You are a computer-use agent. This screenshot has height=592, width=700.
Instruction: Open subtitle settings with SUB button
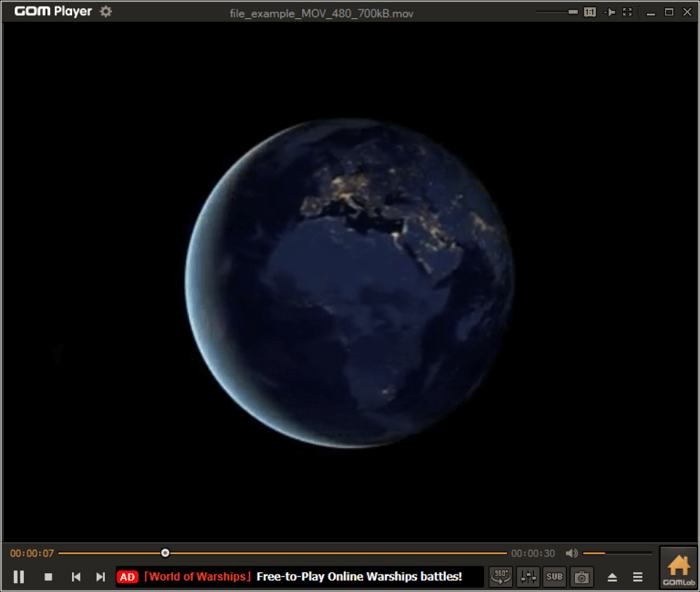click(x=554, y=577)
